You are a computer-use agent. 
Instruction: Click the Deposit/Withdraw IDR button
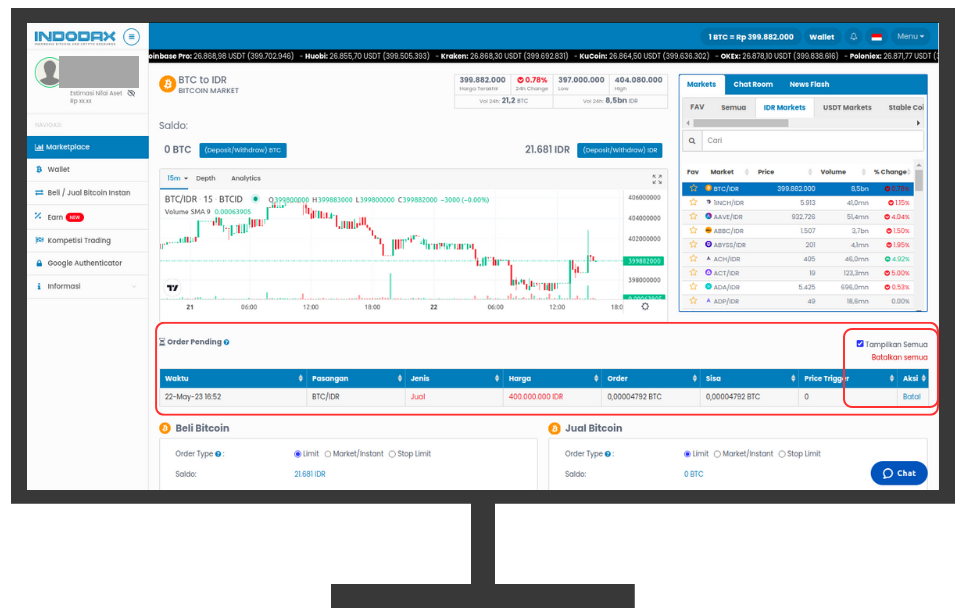620,150
